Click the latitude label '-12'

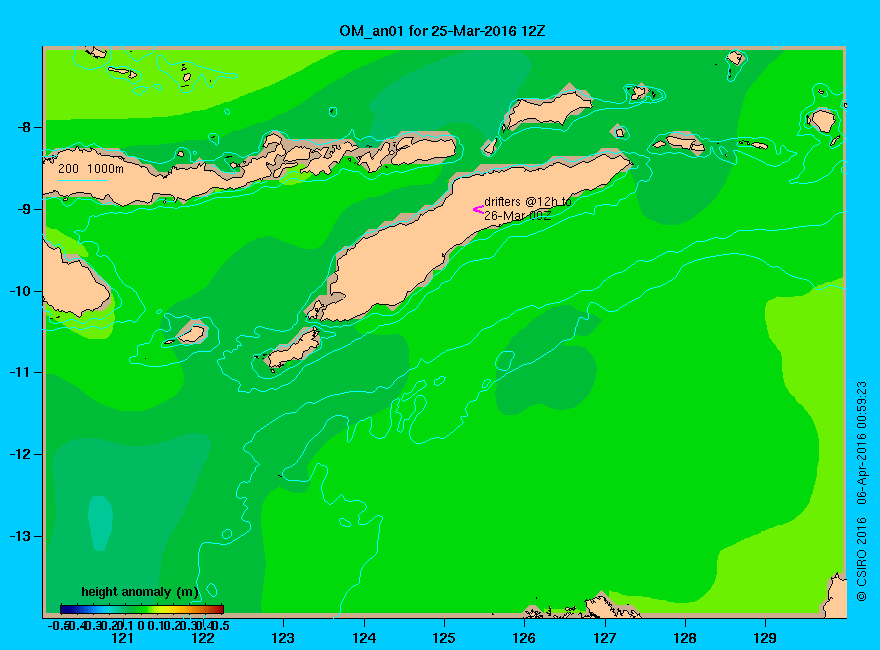coord(21,454)
